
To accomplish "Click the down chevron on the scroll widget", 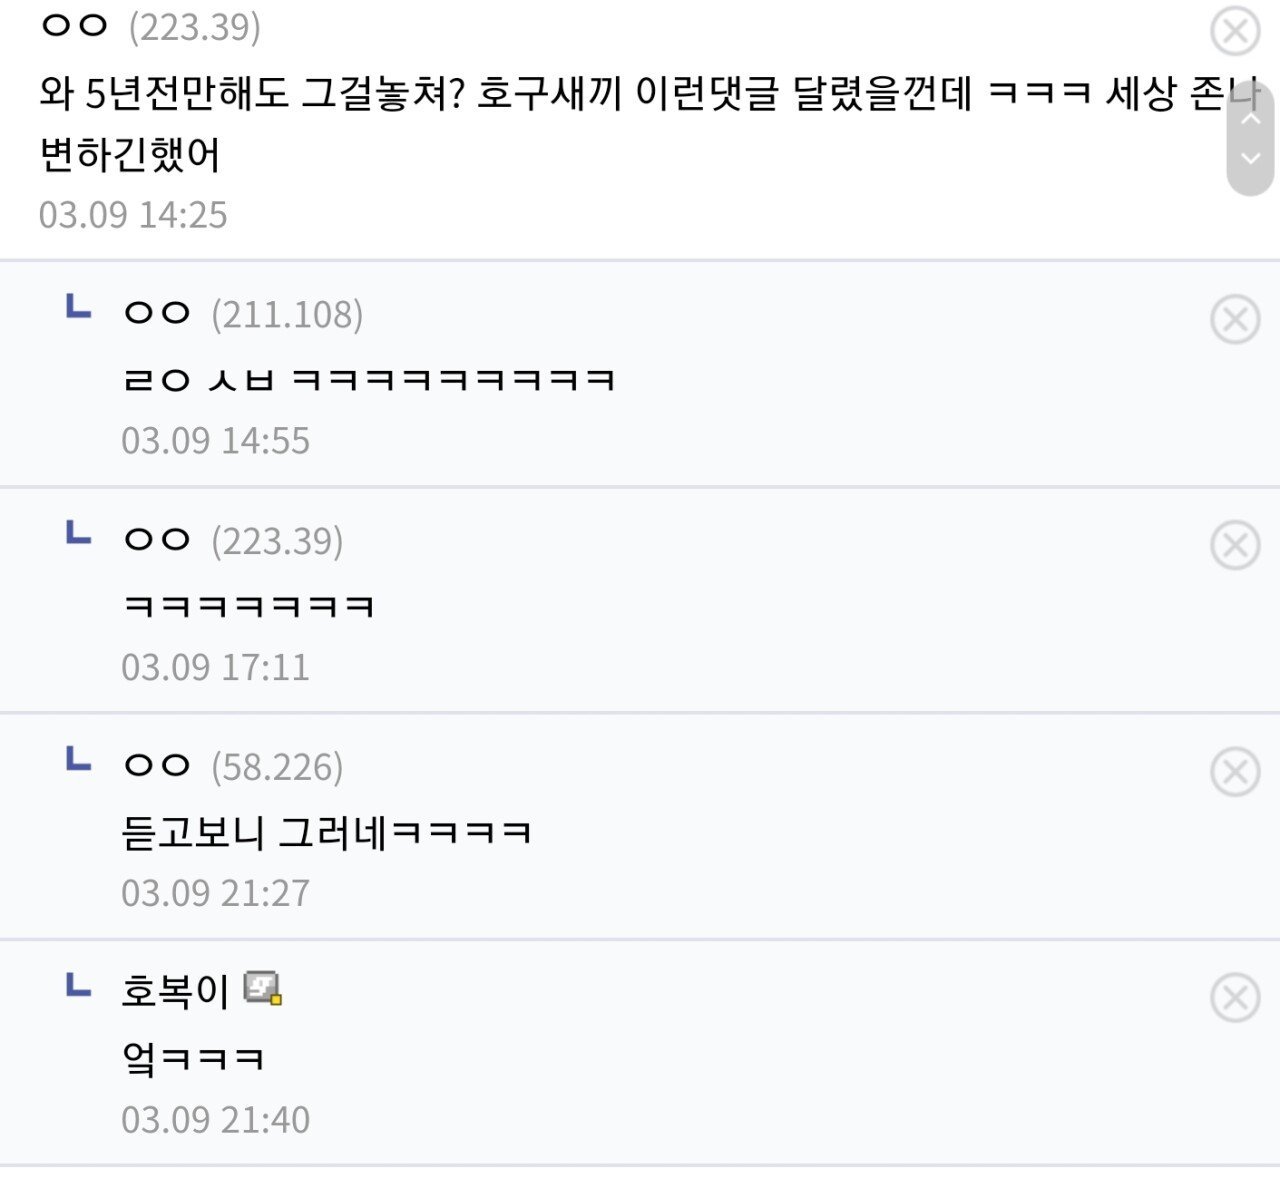I will pos(1249,158).
